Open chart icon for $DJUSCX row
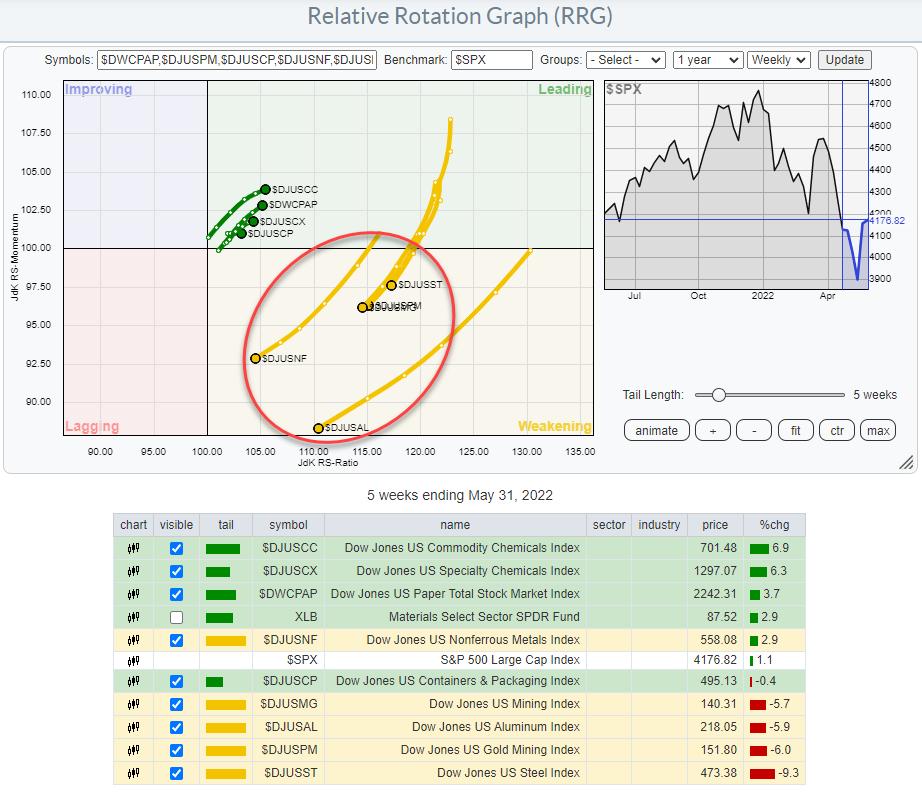This screenshot has width=922, height=793. (x=133, y=571)
